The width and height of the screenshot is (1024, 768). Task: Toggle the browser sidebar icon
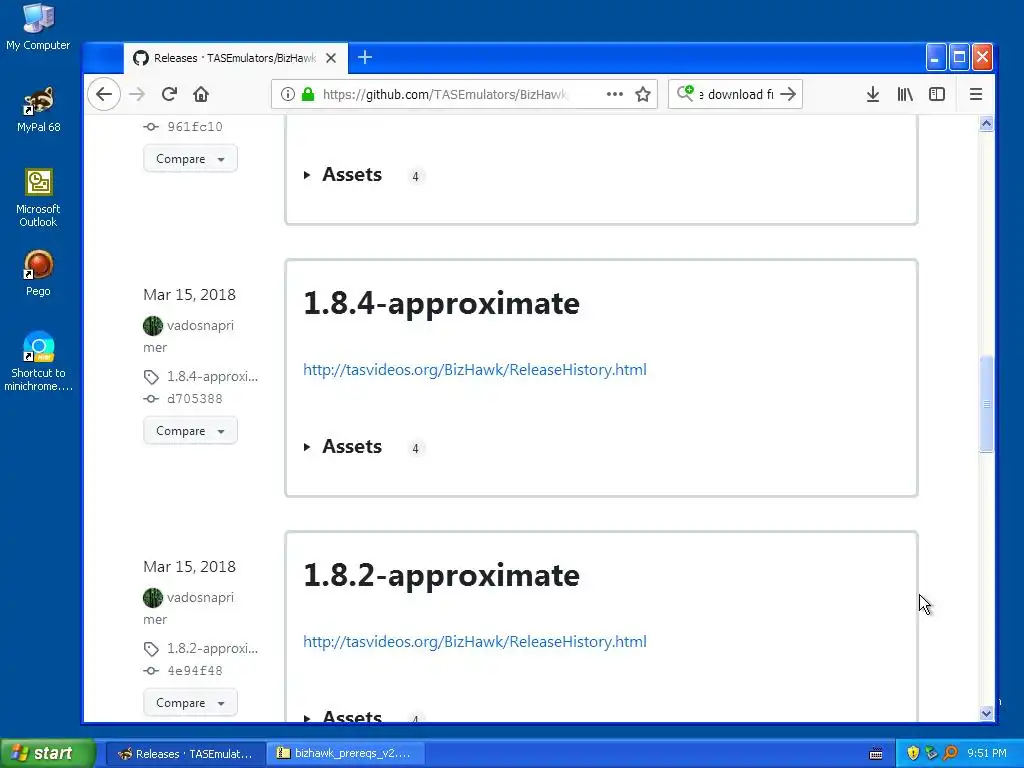[937, 94]
